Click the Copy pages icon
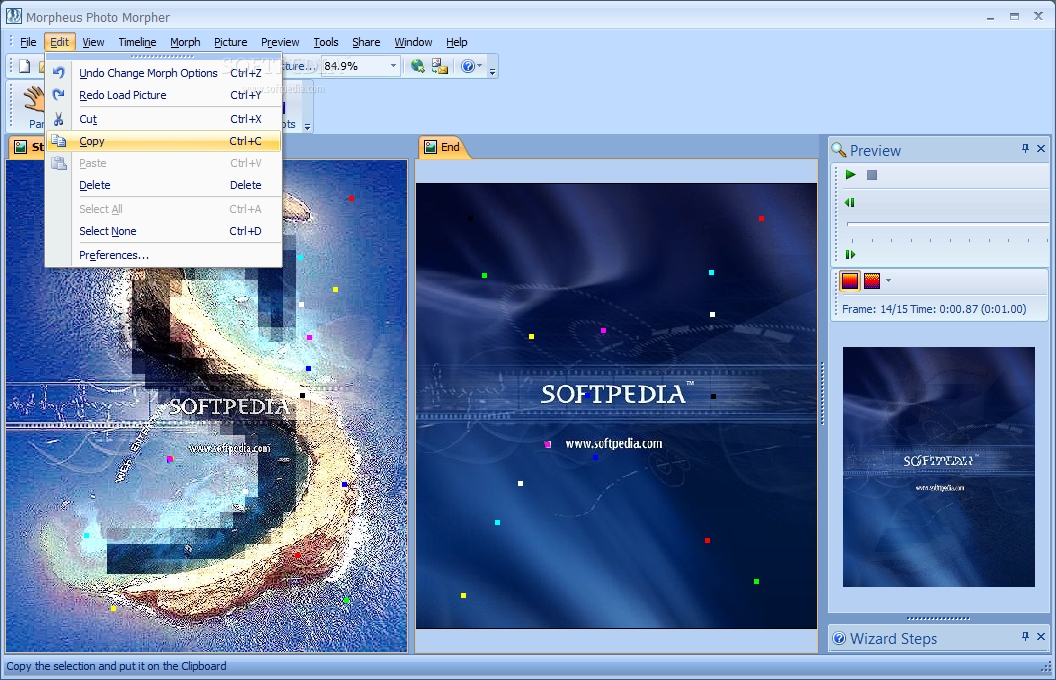The height and width of the screenshot is (680, 1056). [59, 141]
